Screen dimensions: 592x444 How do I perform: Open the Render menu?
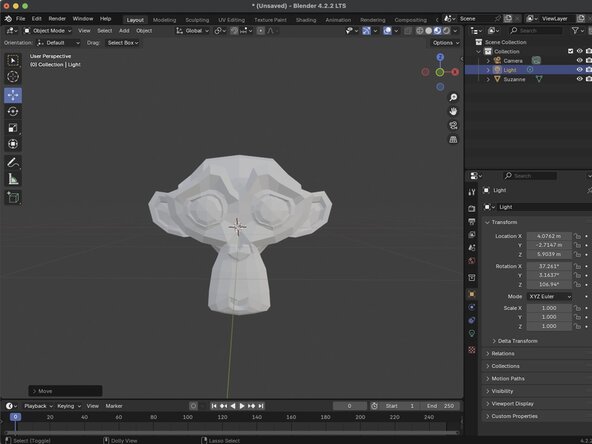57,18
